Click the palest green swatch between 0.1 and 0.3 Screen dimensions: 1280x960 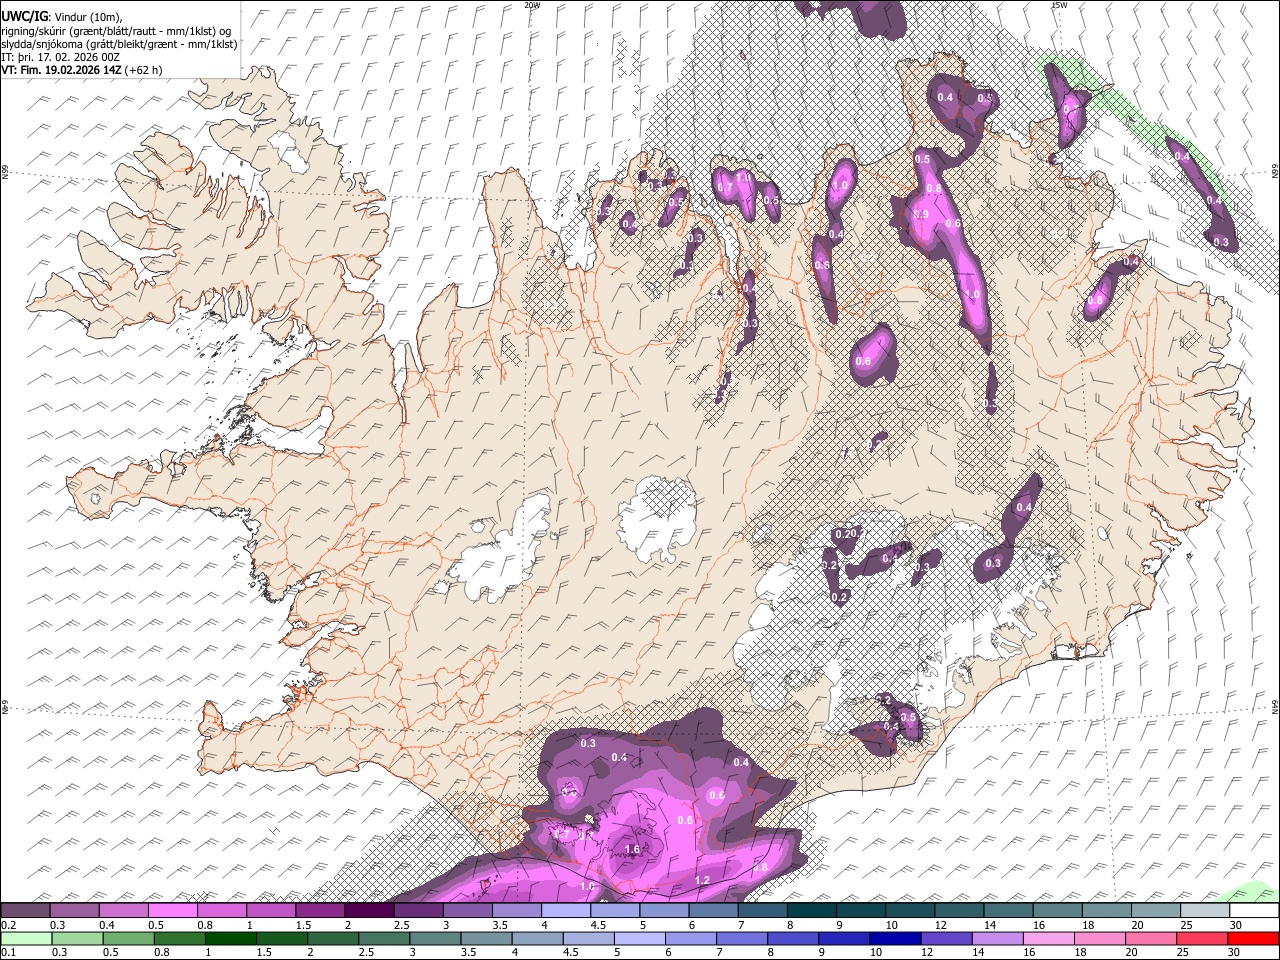tap(26, 938)
